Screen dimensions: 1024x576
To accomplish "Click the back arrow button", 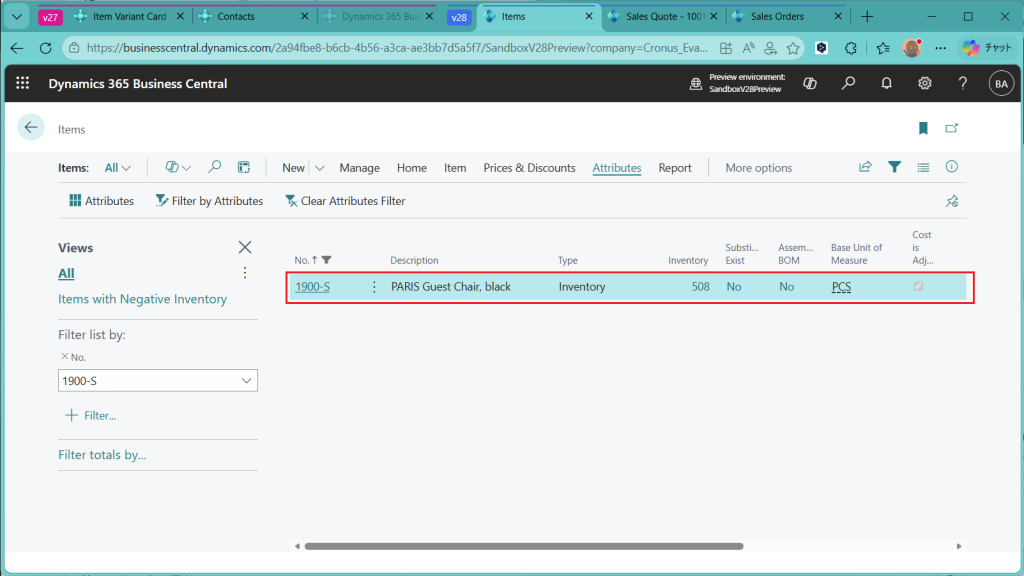I will pos(31,127).
